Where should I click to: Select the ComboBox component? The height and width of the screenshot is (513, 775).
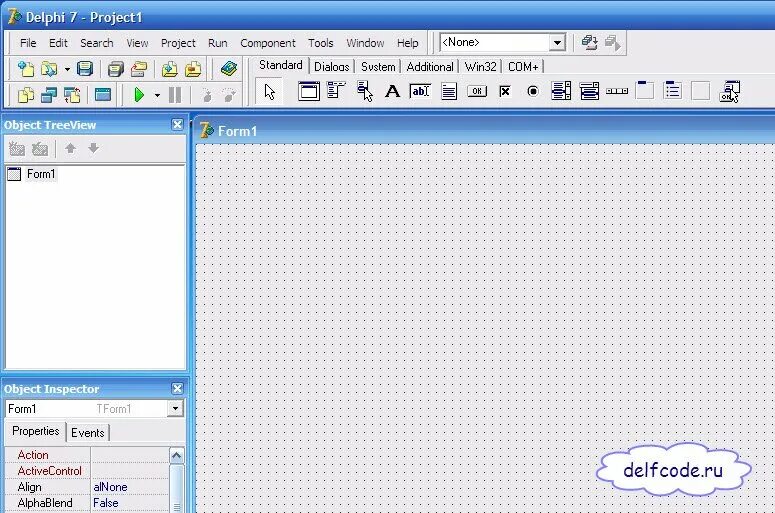(x=589, y=91)
